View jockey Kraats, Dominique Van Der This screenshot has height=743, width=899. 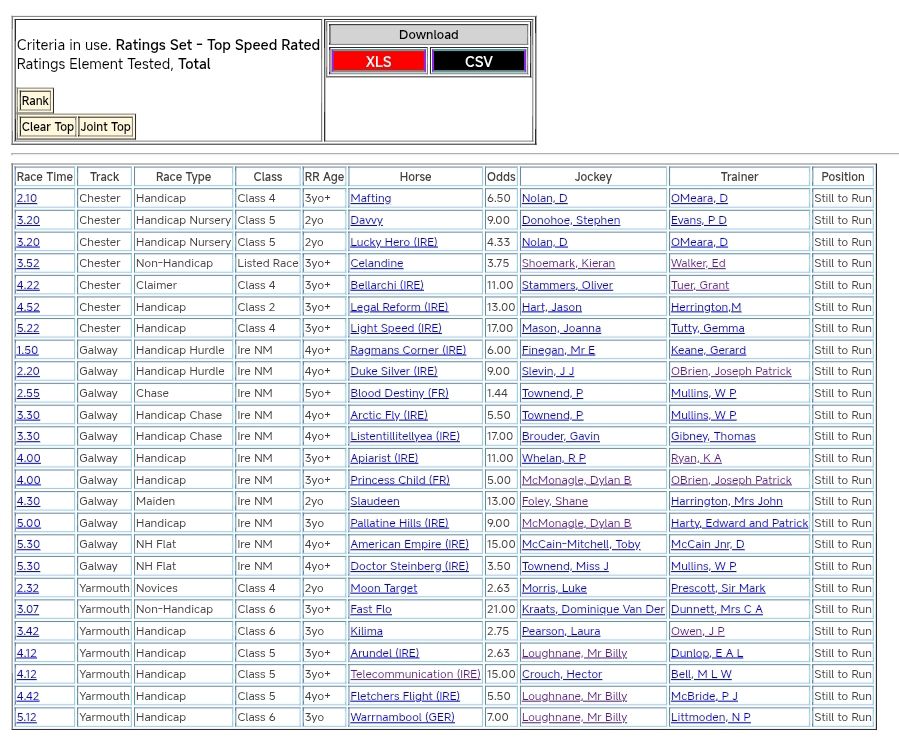592,610
